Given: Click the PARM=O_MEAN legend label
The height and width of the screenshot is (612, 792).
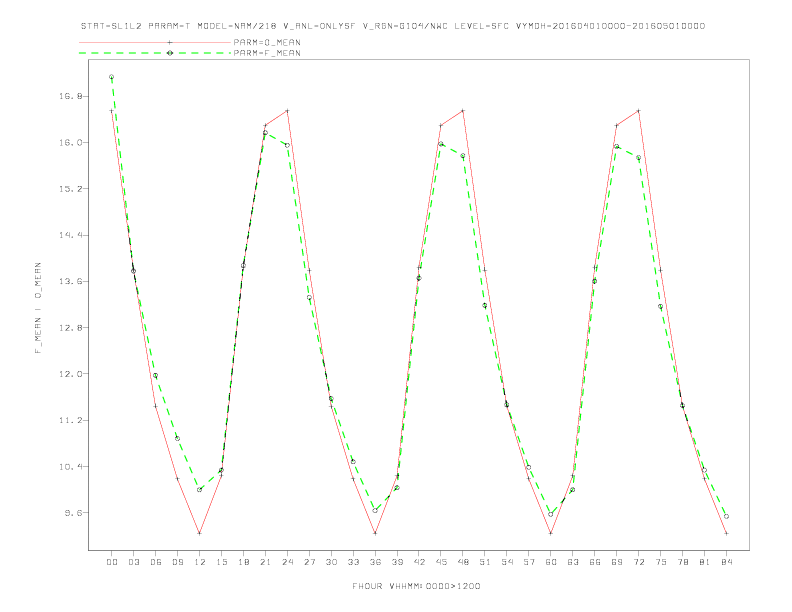Looking at the screenshot, I should click(267, 42).
